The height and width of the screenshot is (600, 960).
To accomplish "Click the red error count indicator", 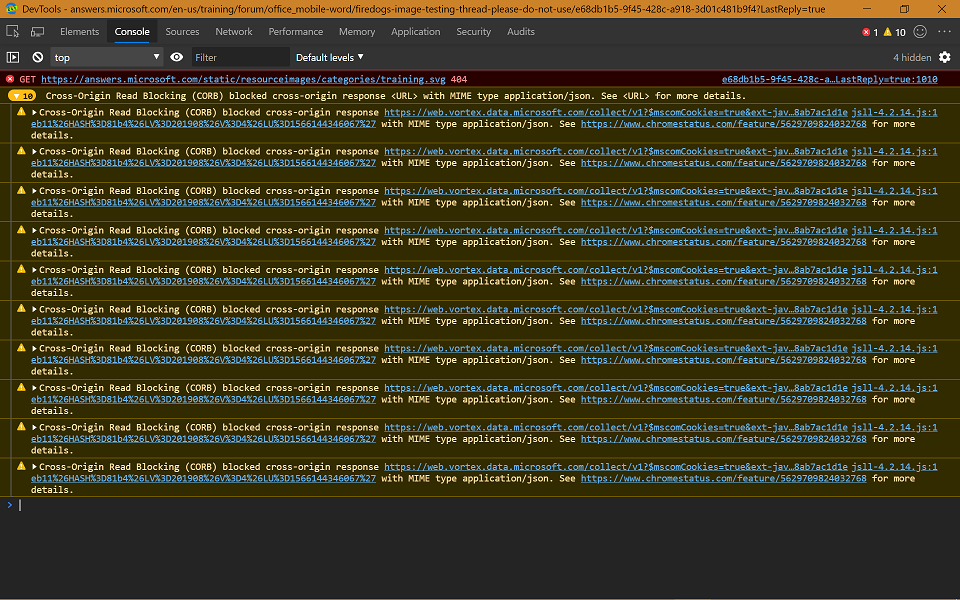I will (870, 32).
